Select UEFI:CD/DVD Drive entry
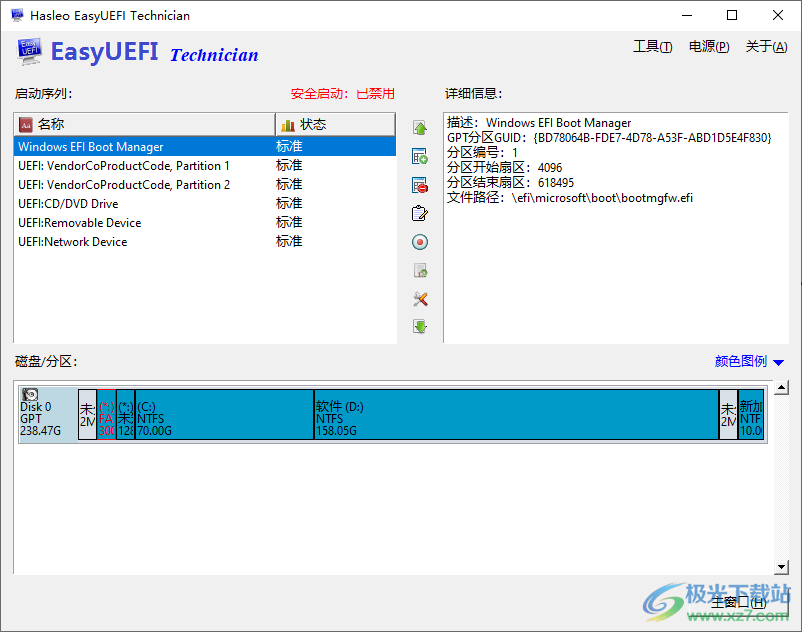The height and width of the screenshot is (632, 802). coord(205,204)
